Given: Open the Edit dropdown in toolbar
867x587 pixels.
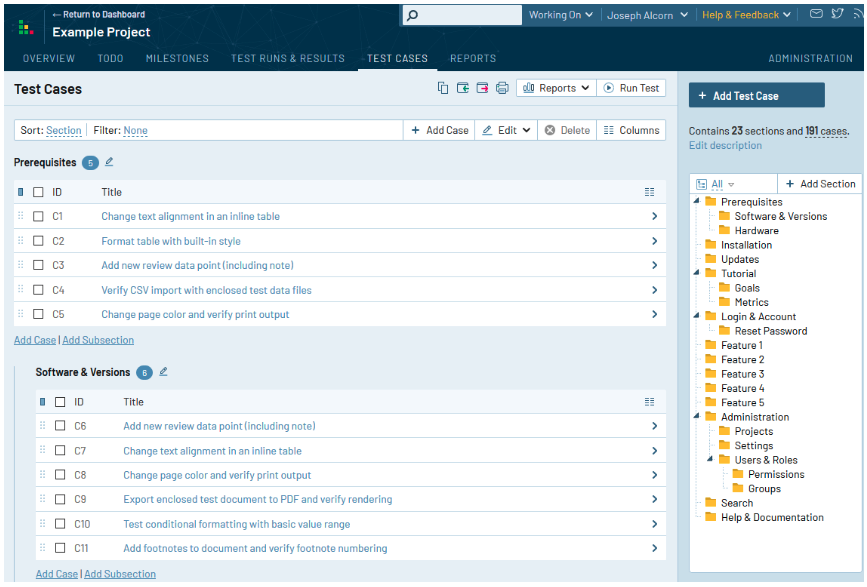Looking at the screenshot, I should 506,130.
